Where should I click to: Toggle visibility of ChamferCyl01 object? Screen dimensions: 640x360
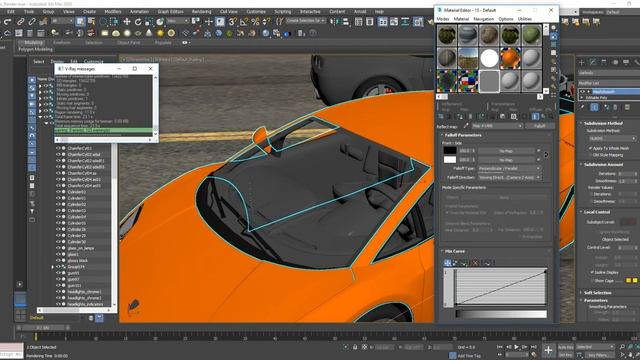click(58, 148)
